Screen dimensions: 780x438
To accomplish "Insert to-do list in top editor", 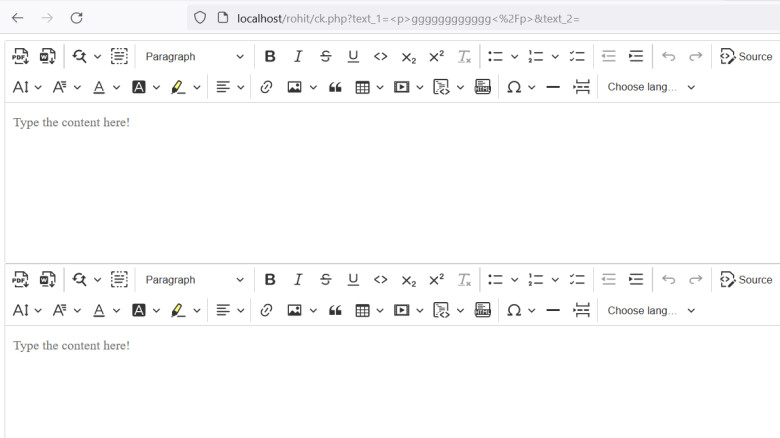I will tap(577, 56).
